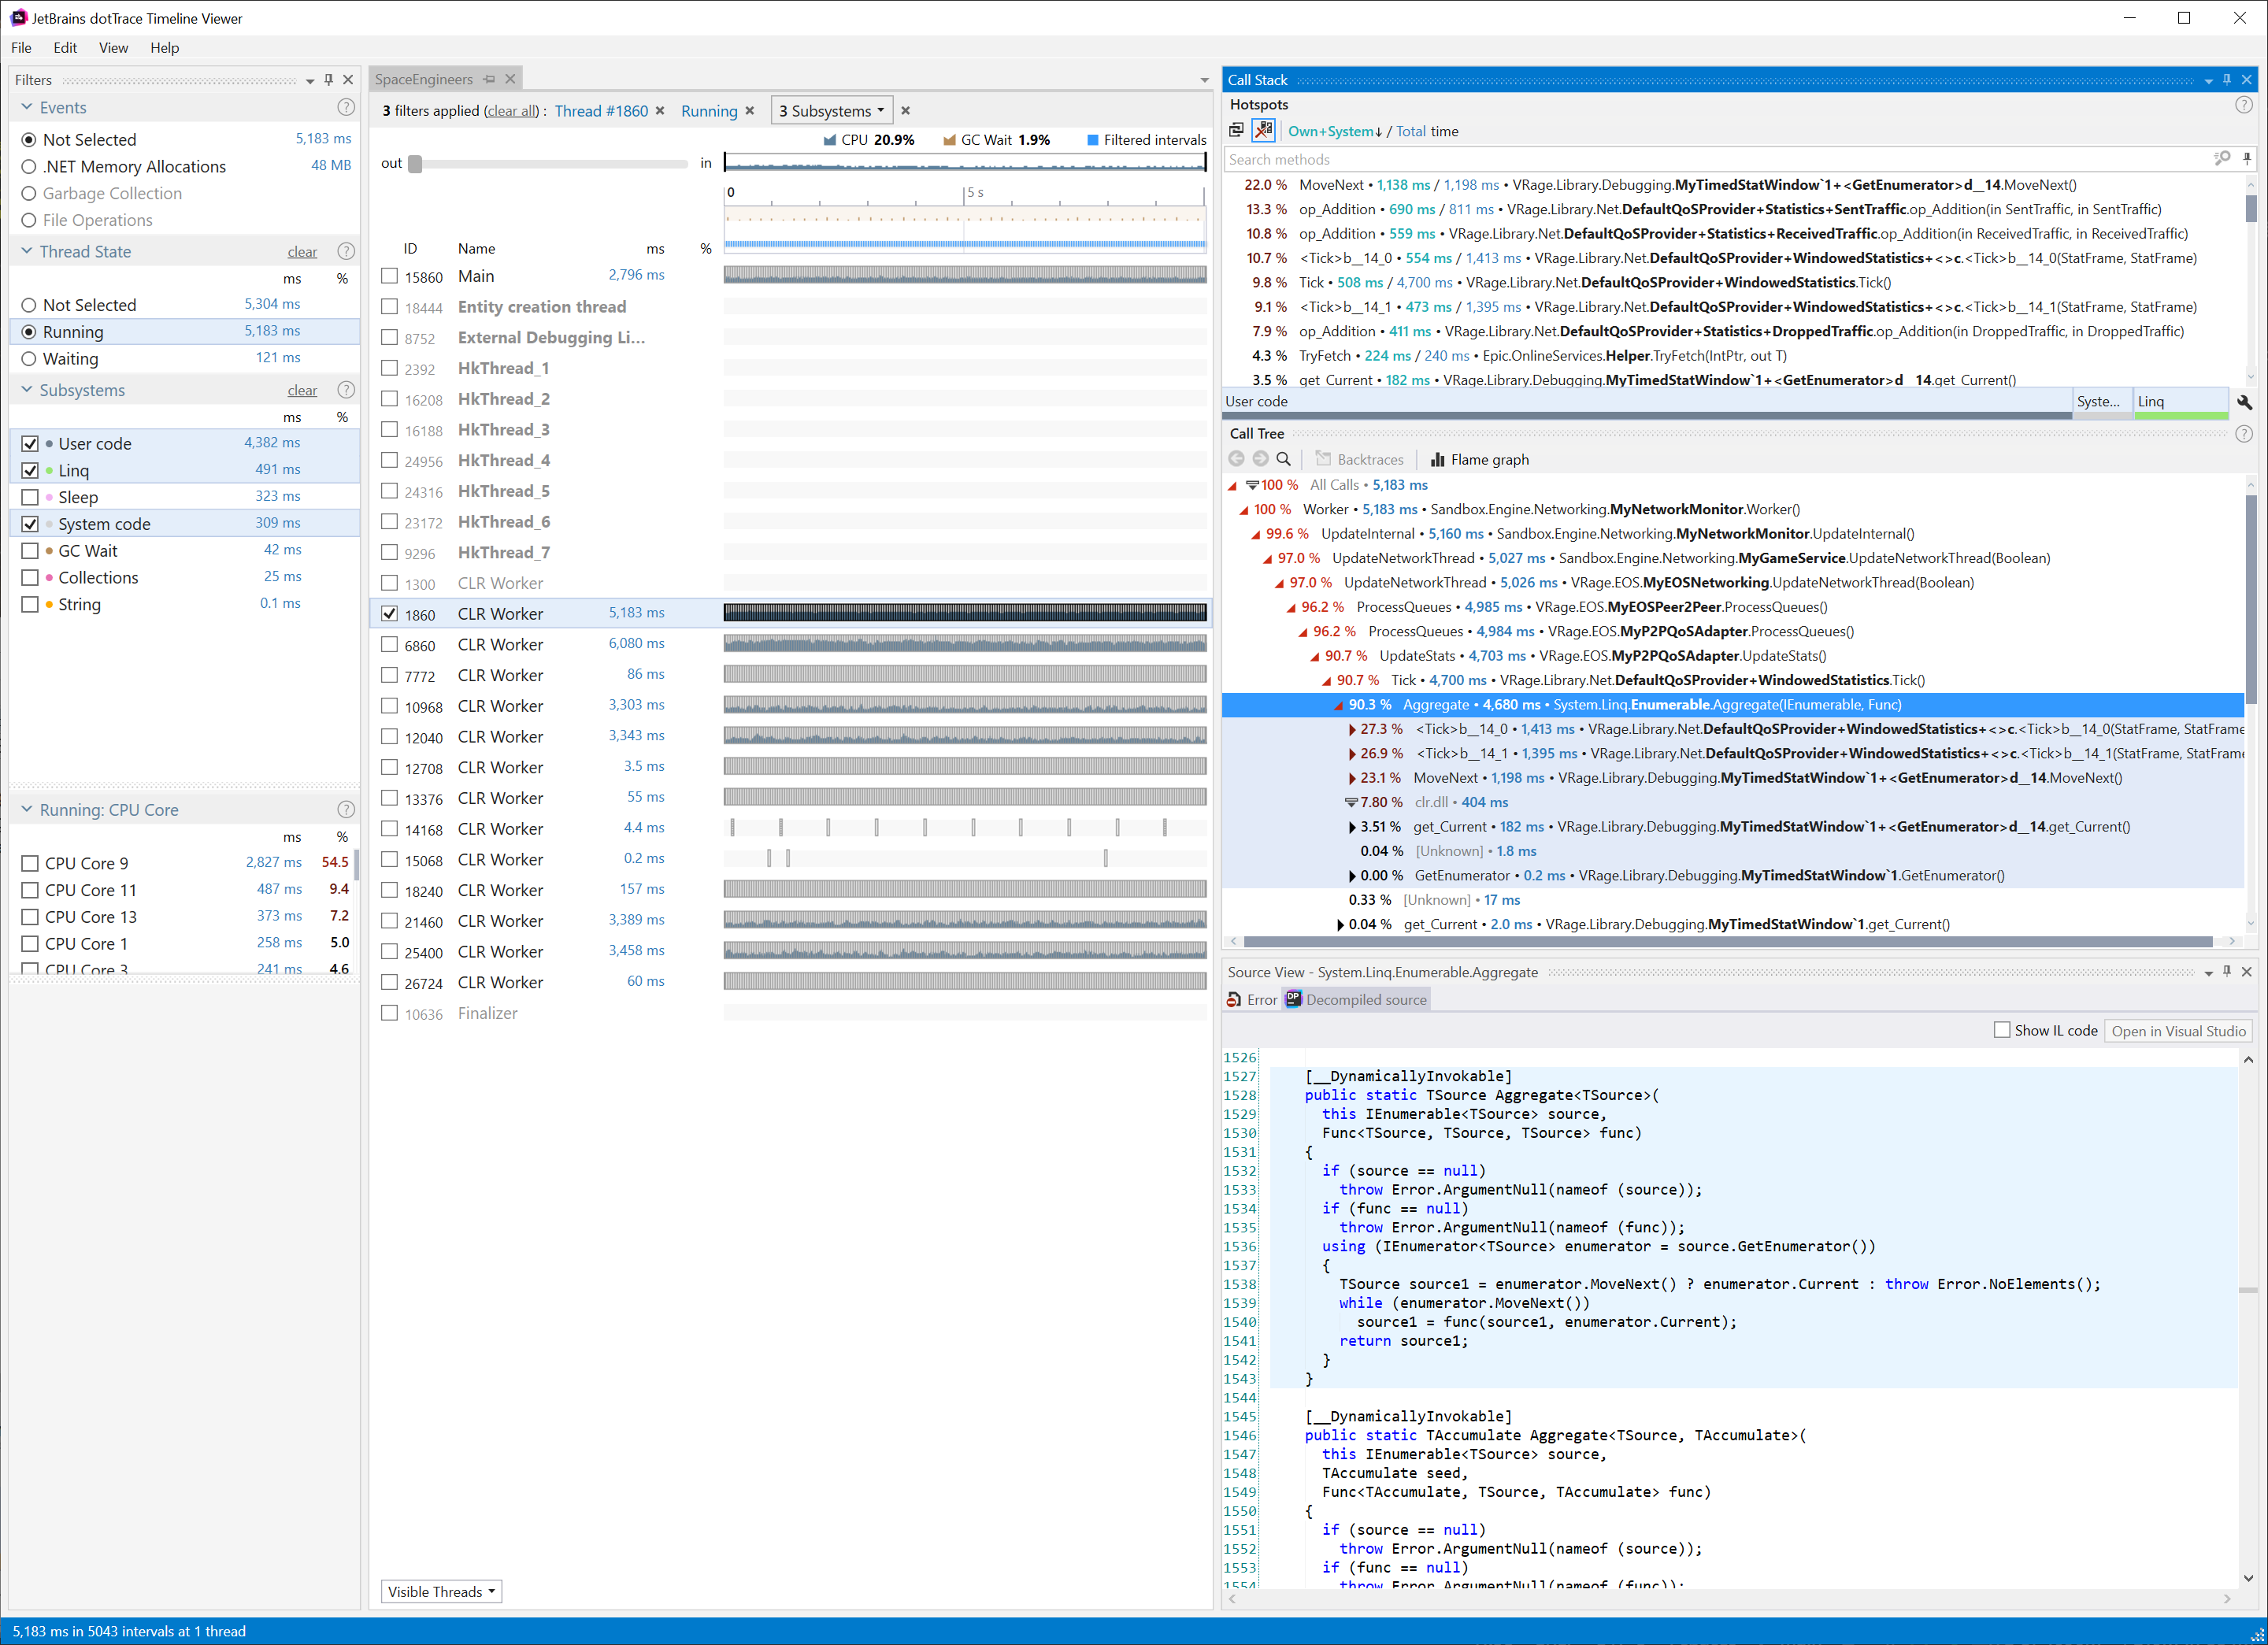Open the View menu
2268x1645 pixels.
pos(113,48)
